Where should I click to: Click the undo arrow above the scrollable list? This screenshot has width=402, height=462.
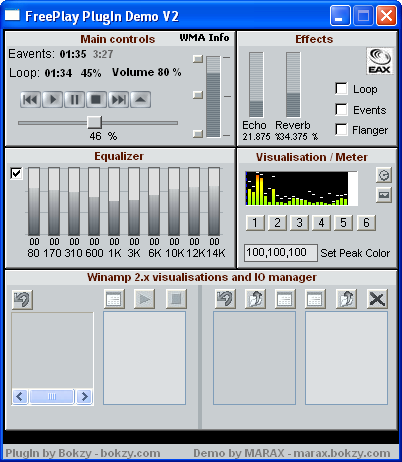(22, 299)
